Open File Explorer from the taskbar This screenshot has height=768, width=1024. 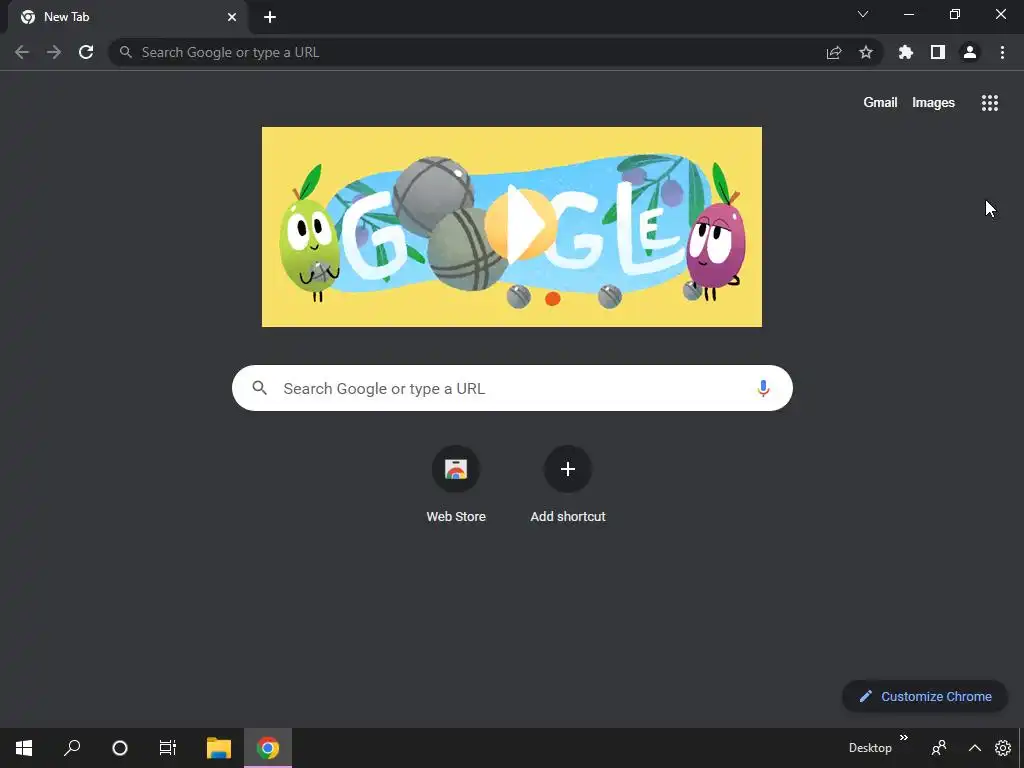click(x=219, y=748)
